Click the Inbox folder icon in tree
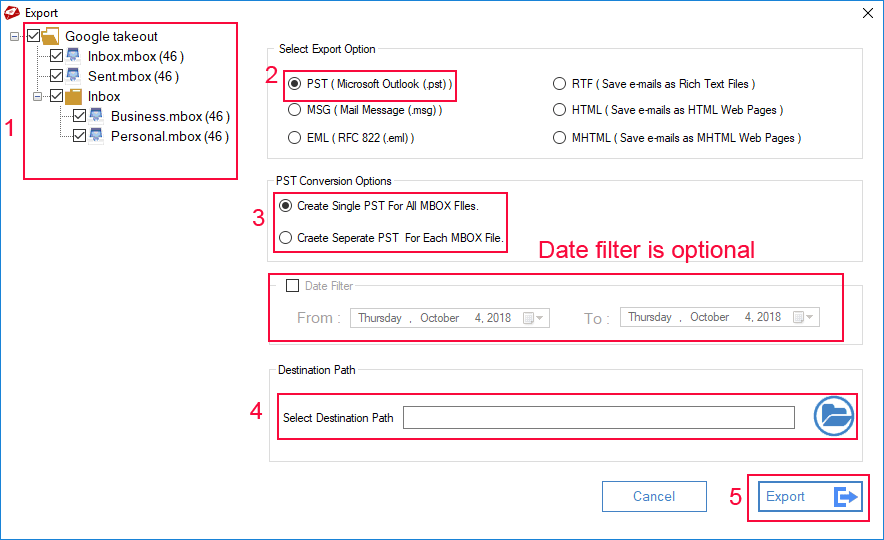Viewport: 884px width, 540px height. pos(73,96)
